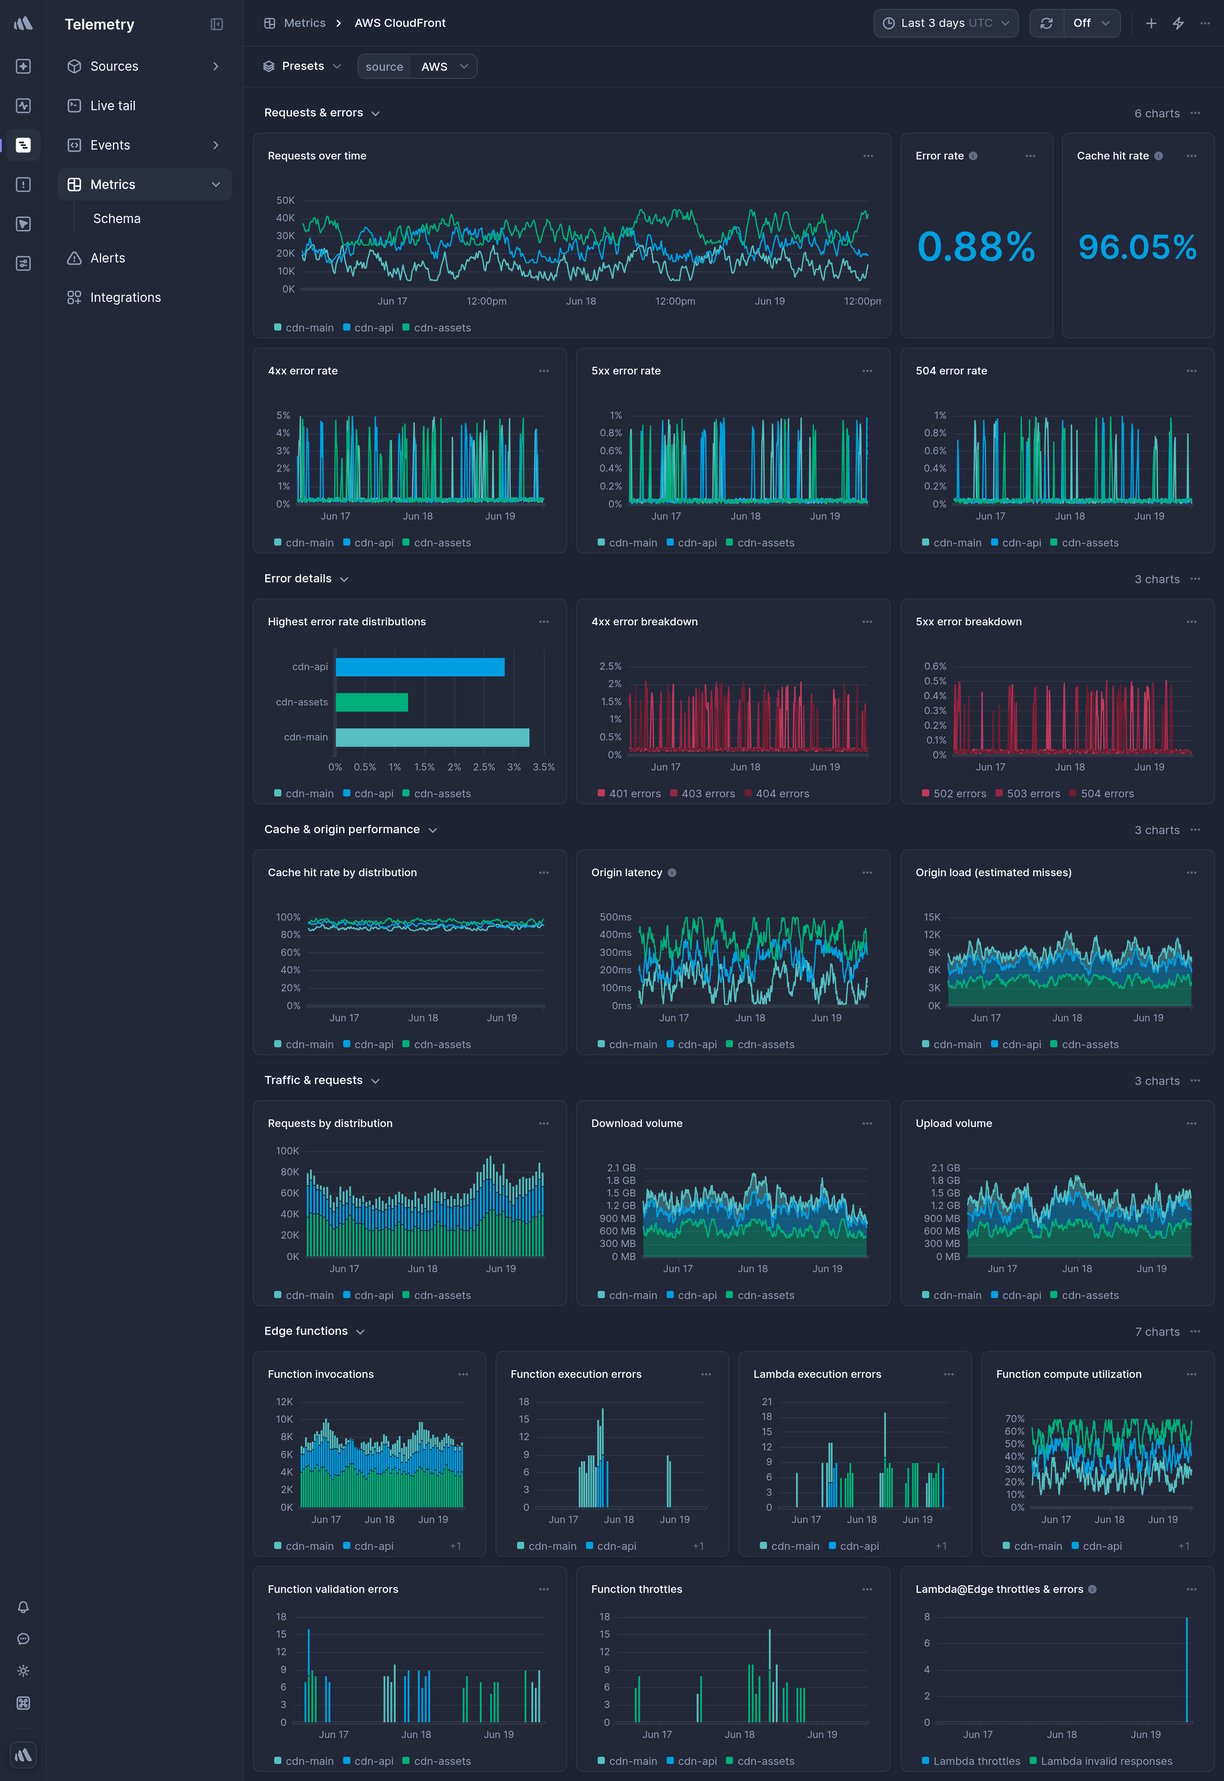This screenshot has height=1781, width=1224.
Task: Click Lambda@Edge throttles info icon
Action: pyautogui.click(x=1092, y=1590)
